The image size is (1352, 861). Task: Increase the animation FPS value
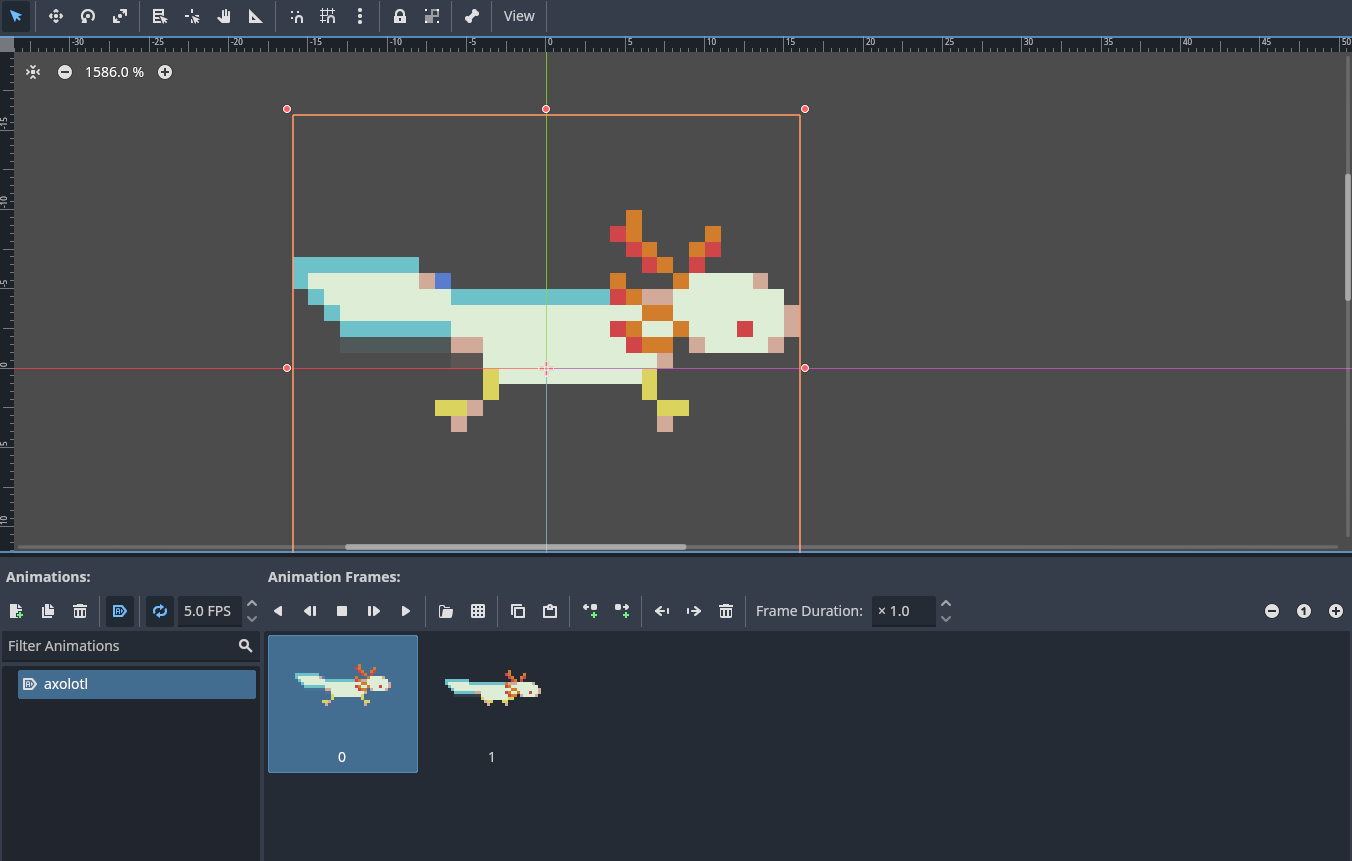(252, 604)
